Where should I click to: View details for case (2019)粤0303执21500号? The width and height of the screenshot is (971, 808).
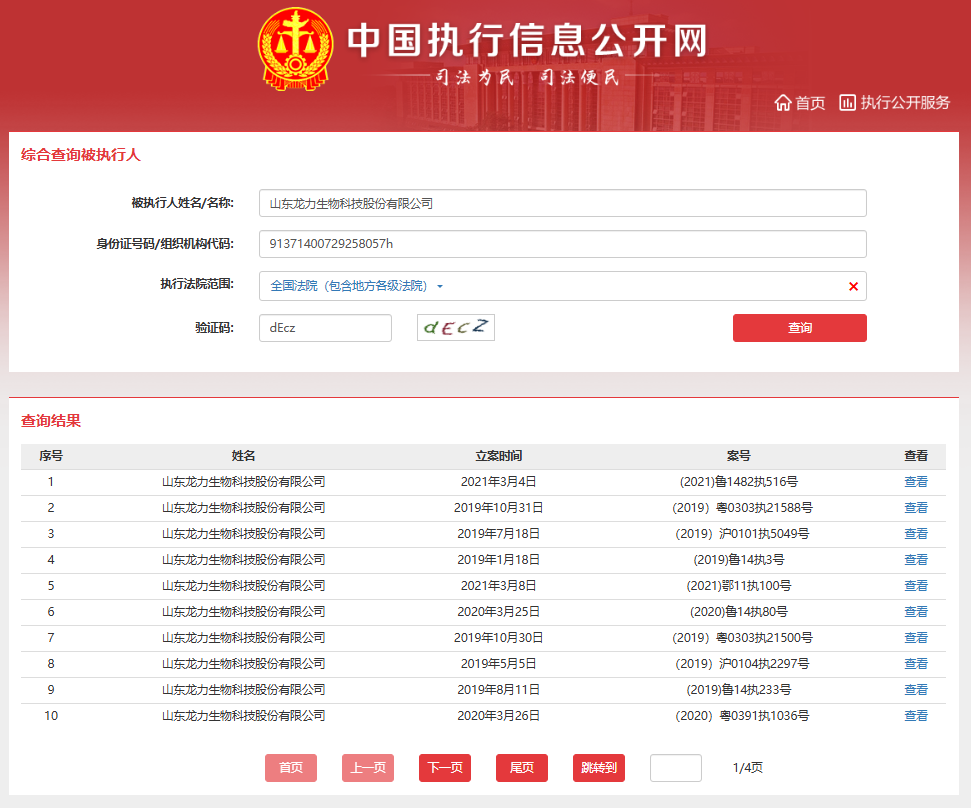click(915, 638)
